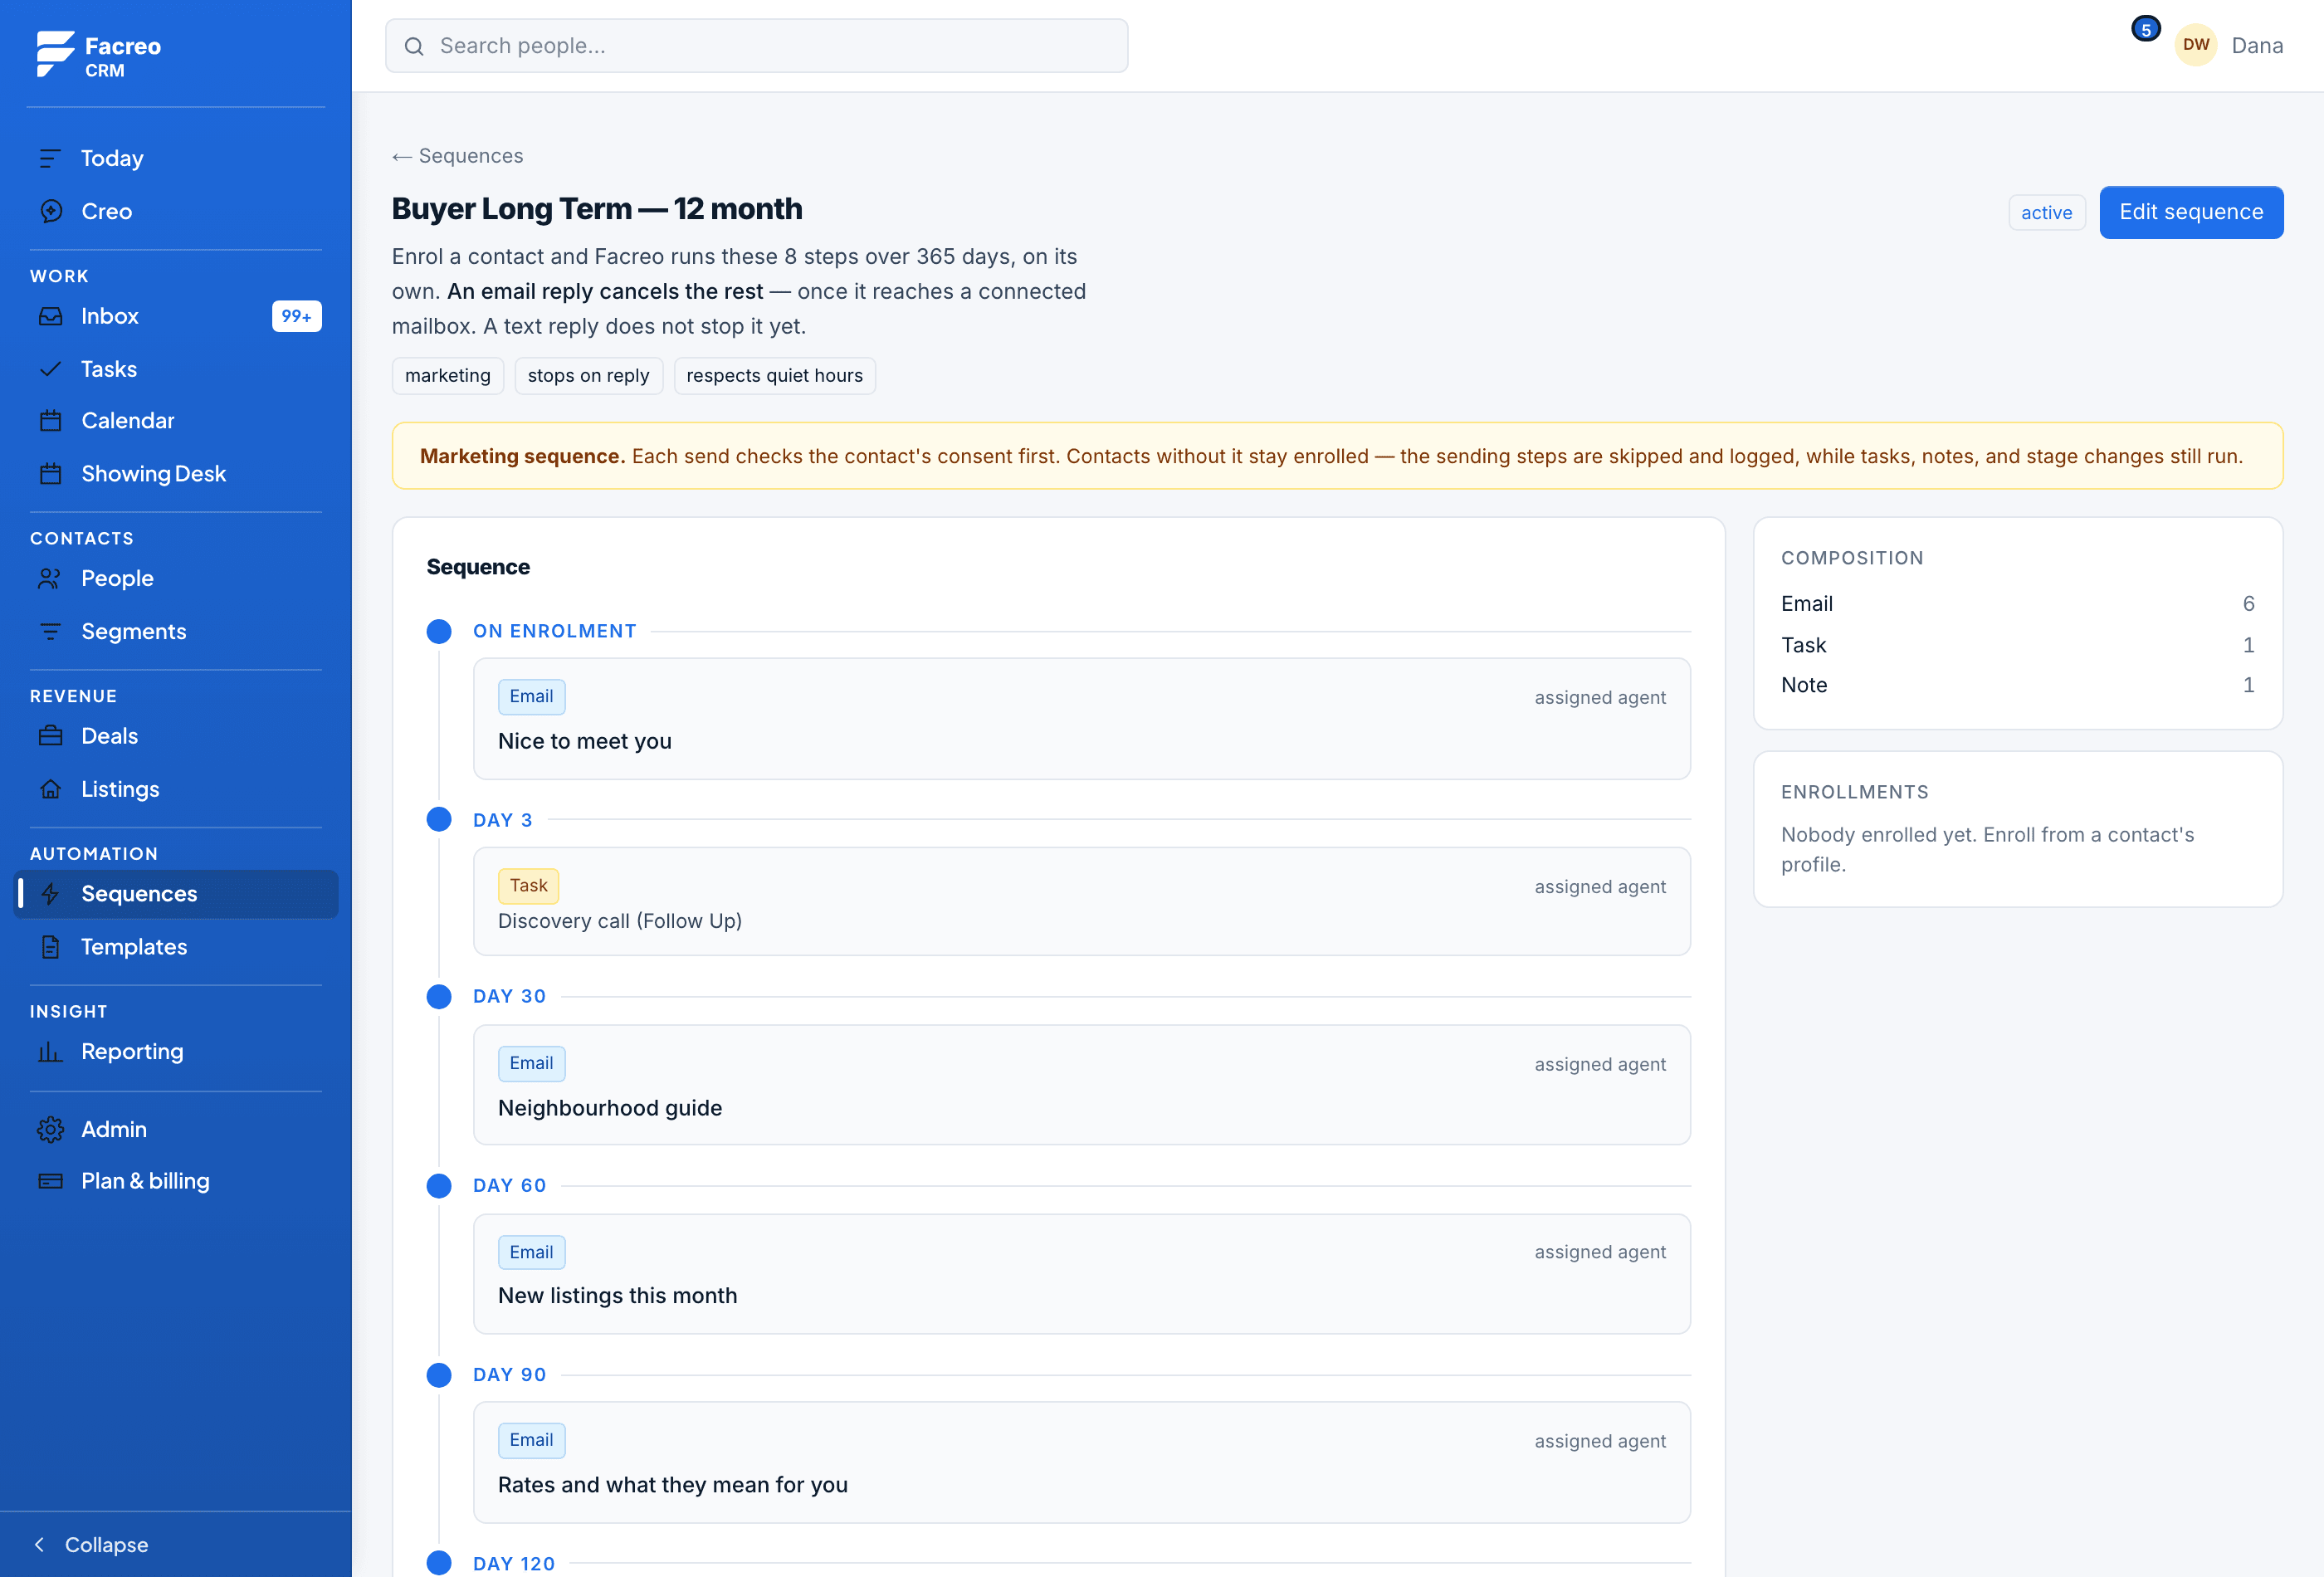2324x1577 pixels.
Task: Click into Search people field
Action: click(x=757, y=46)
